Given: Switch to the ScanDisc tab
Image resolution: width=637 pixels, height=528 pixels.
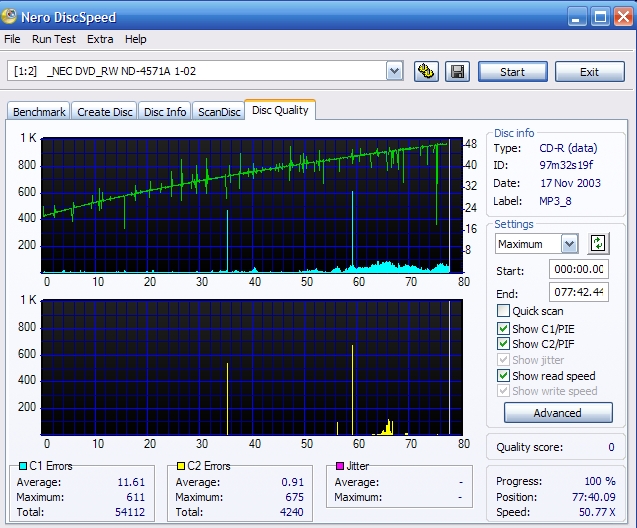Looking at the screenshot, I should pyautogui.click(x=219, y=112).
